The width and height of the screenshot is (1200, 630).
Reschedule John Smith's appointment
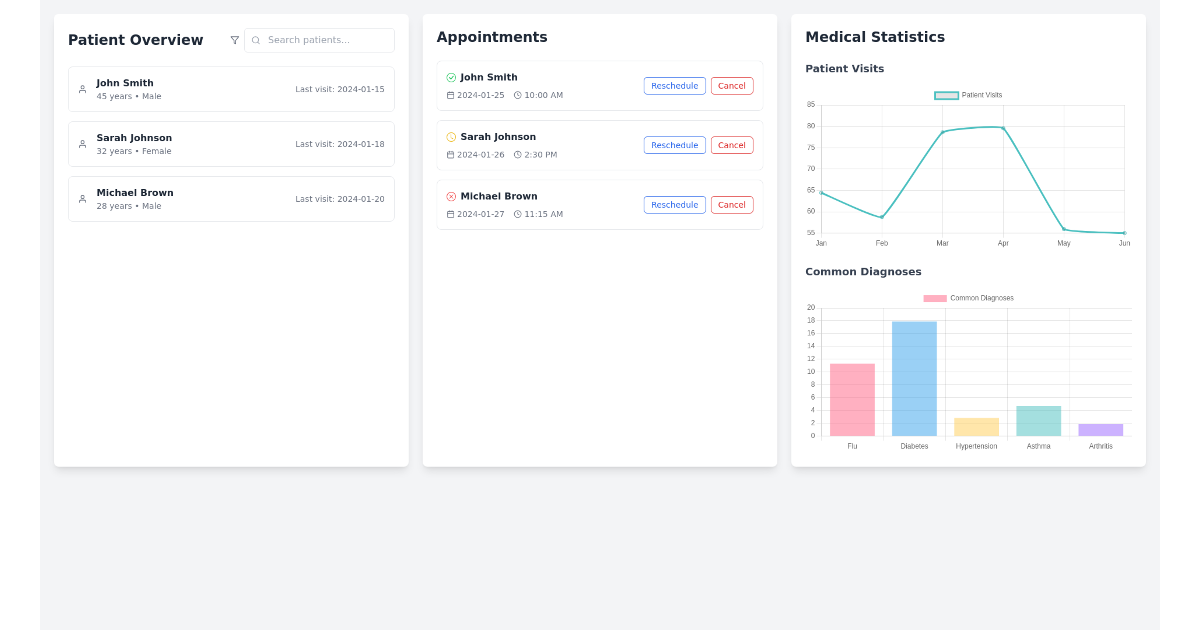pos(674,85)
